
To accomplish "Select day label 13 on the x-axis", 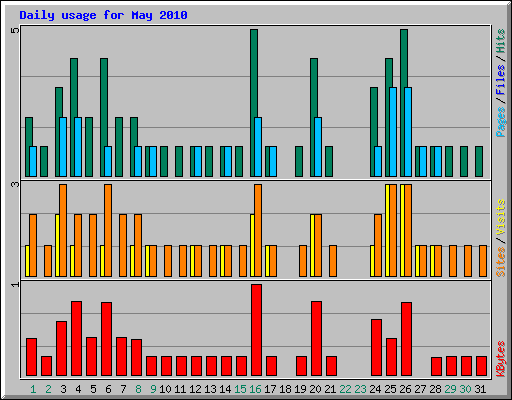I will tap(210, 389).
